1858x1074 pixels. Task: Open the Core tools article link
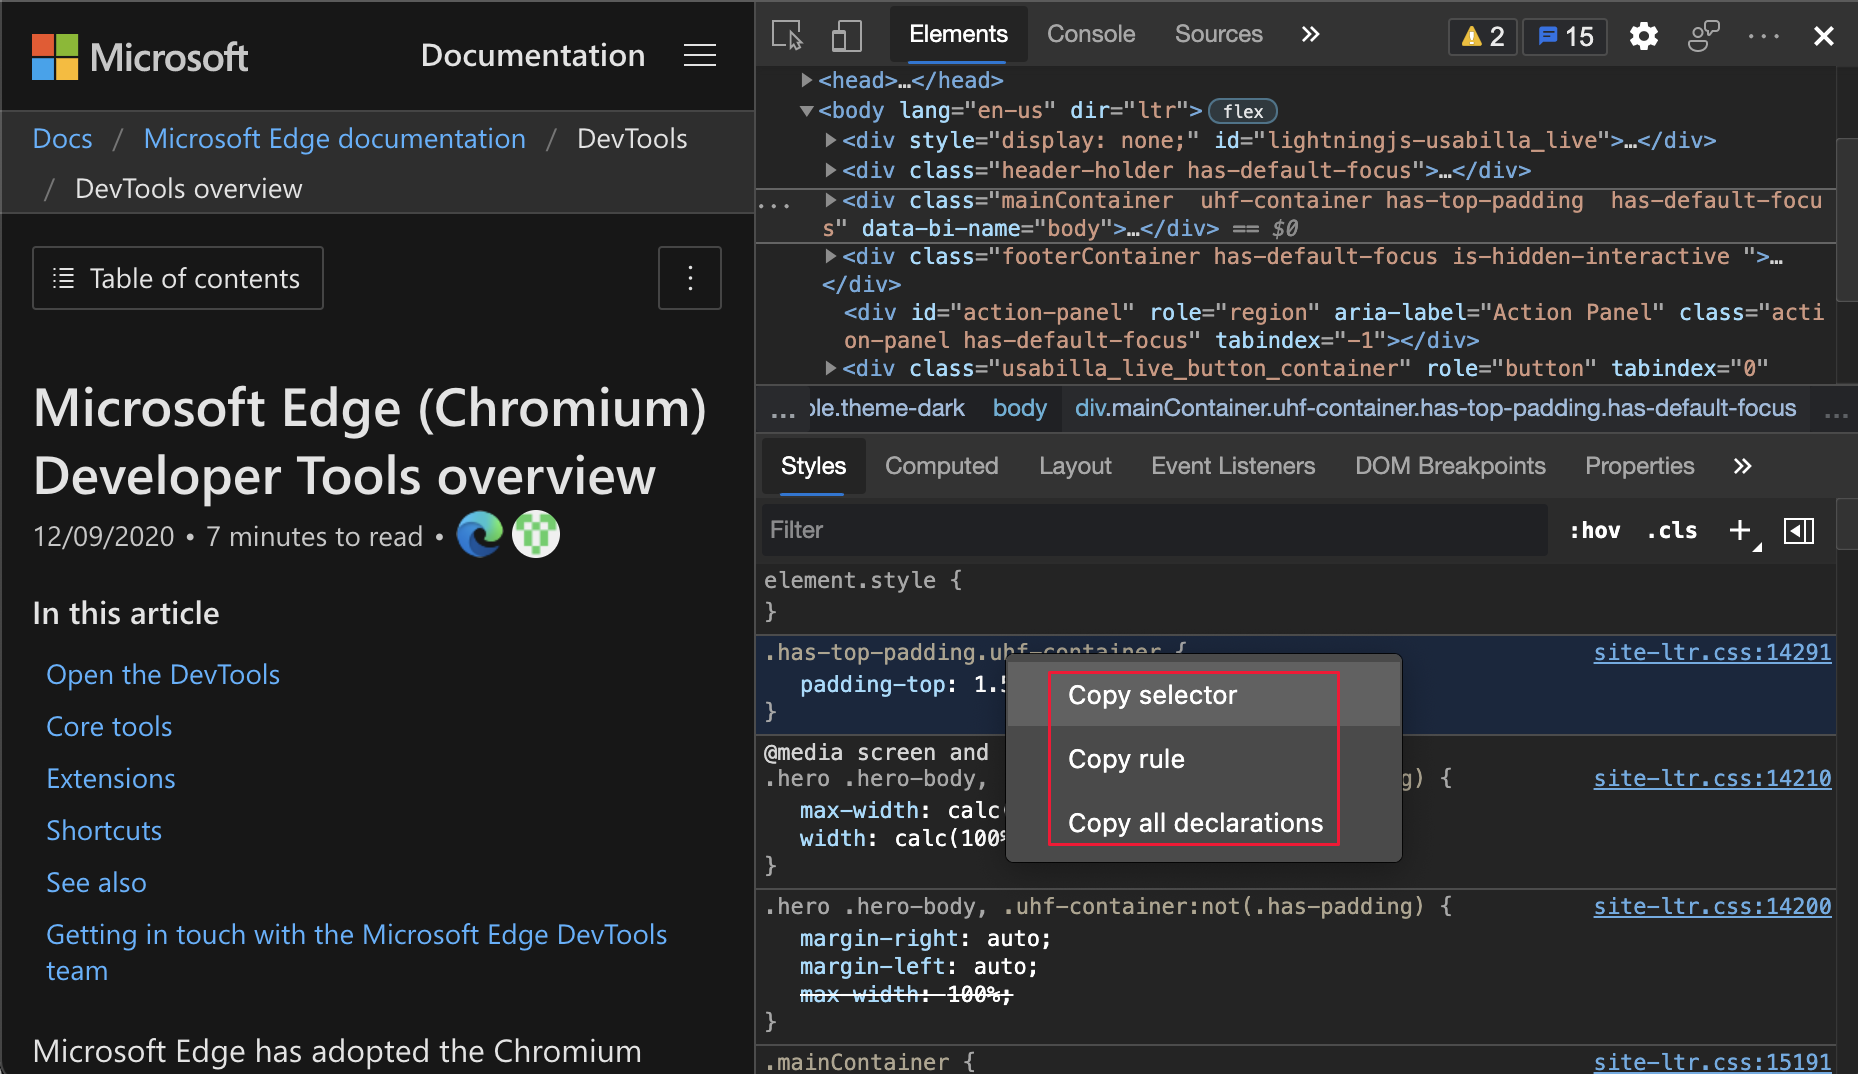coord(108,726)
